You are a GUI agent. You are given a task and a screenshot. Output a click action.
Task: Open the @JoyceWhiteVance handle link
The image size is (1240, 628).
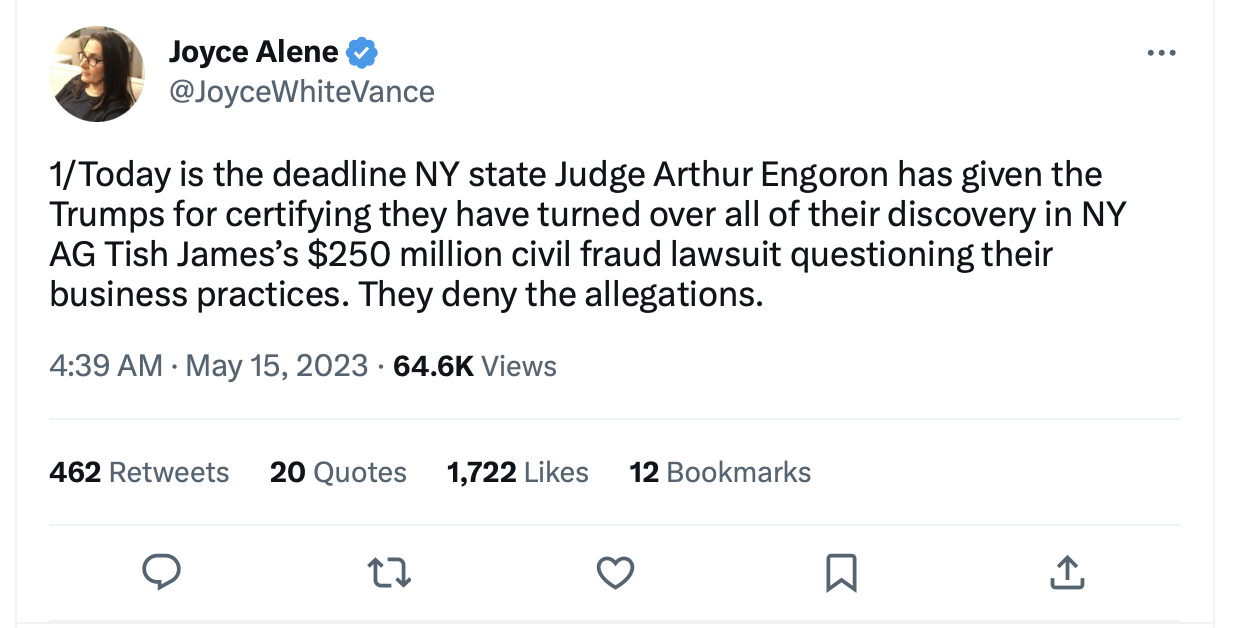[x=301, y=92]
